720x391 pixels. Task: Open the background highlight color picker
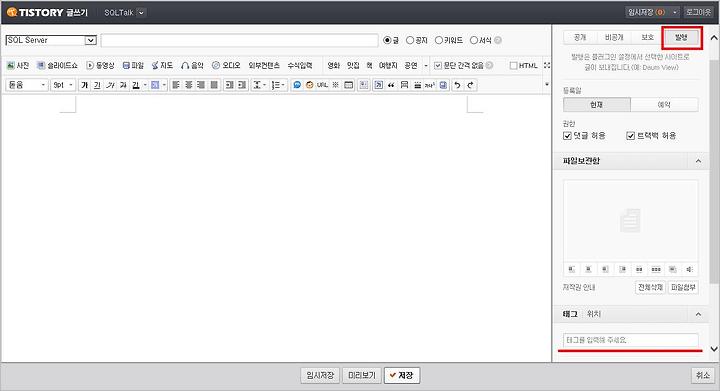[x=158, y=85]
